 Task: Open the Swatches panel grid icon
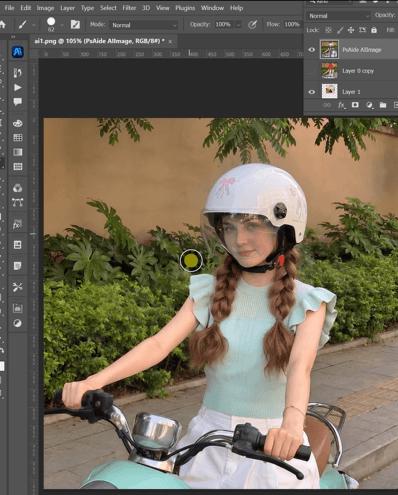(17, 138)
